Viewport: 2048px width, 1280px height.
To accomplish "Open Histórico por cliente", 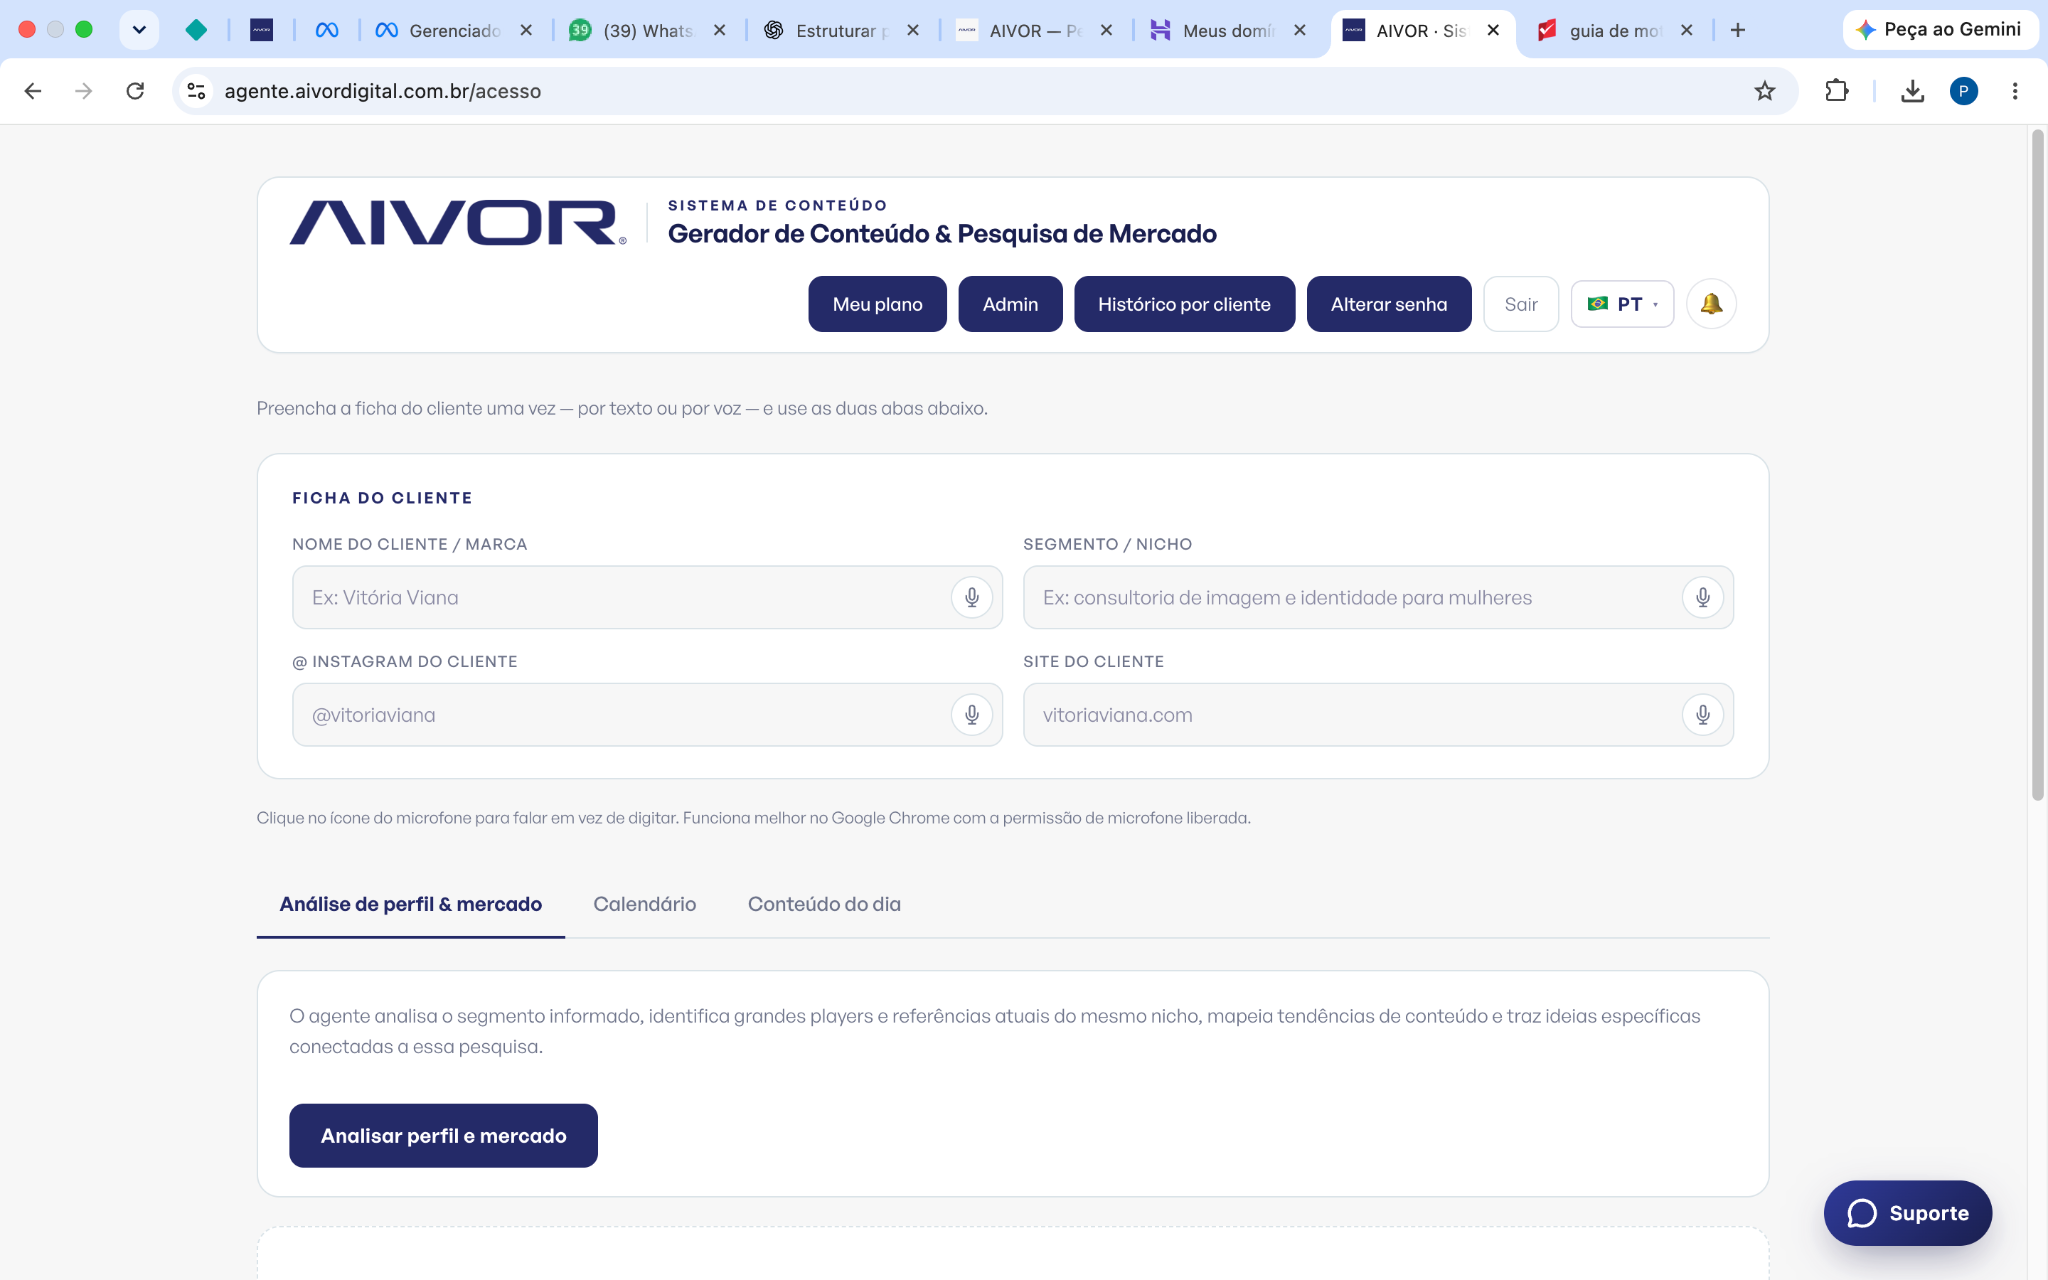I will tap(1184, 304).
